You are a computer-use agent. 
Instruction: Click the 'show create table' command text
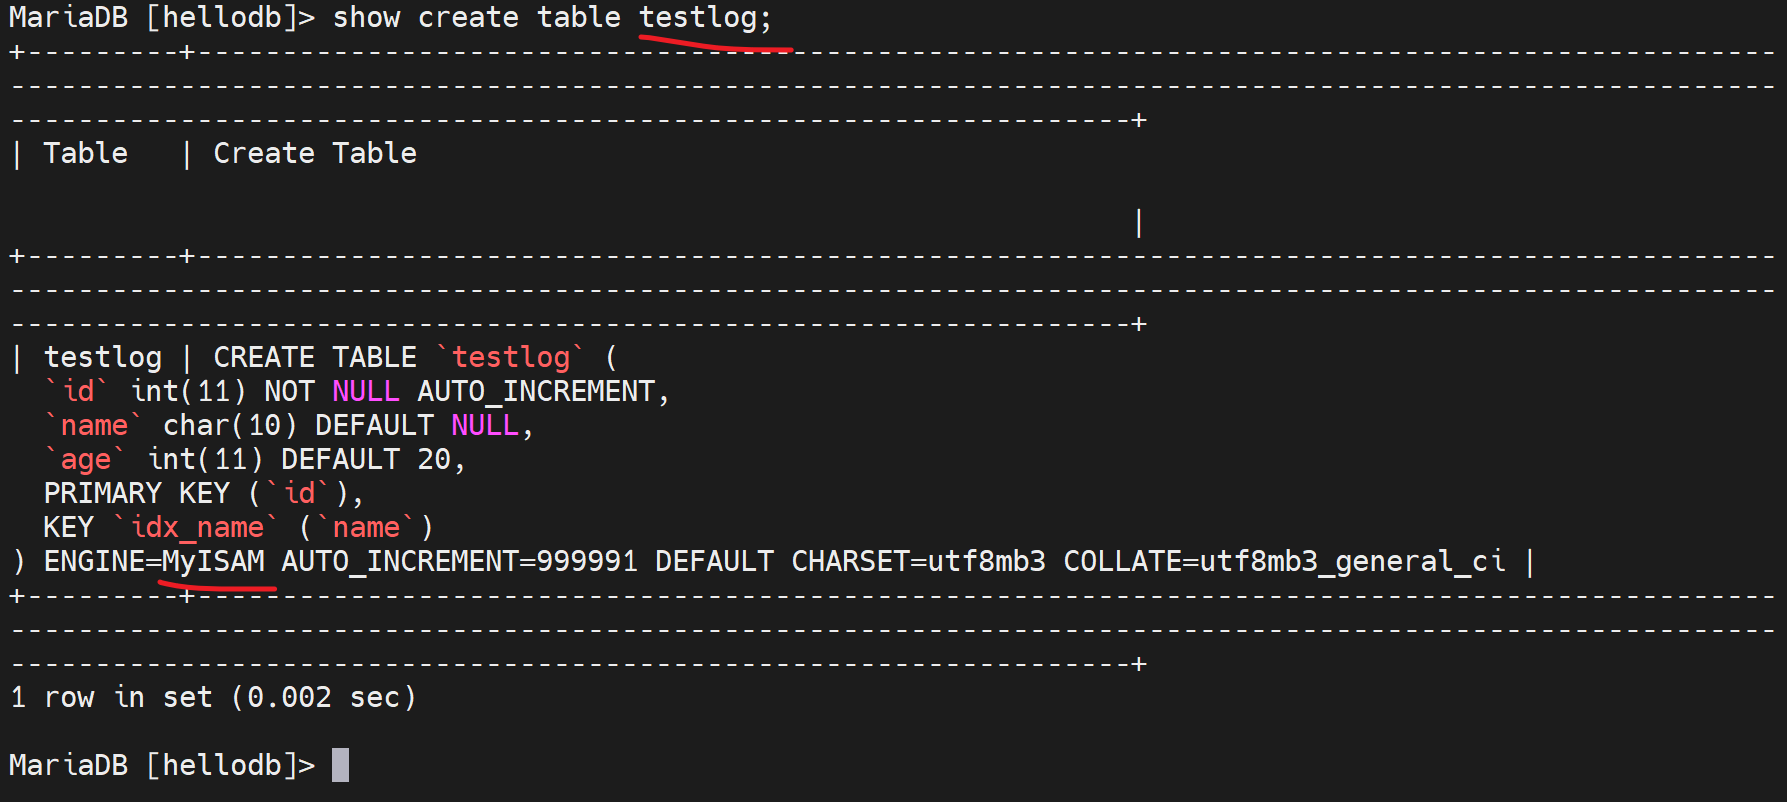(476, 18)
